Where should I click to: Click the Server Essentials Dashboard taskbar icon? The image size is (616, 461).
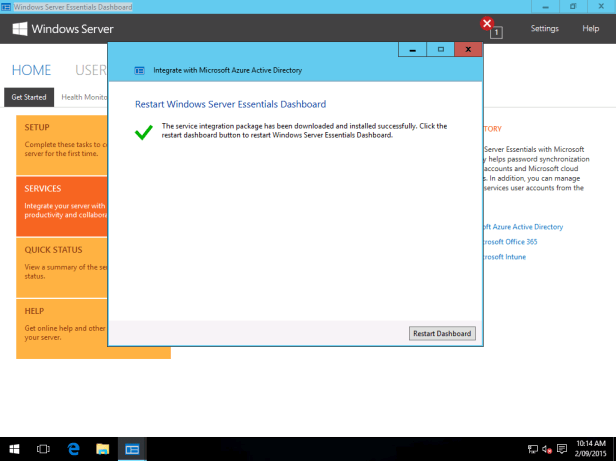point(132,449)
